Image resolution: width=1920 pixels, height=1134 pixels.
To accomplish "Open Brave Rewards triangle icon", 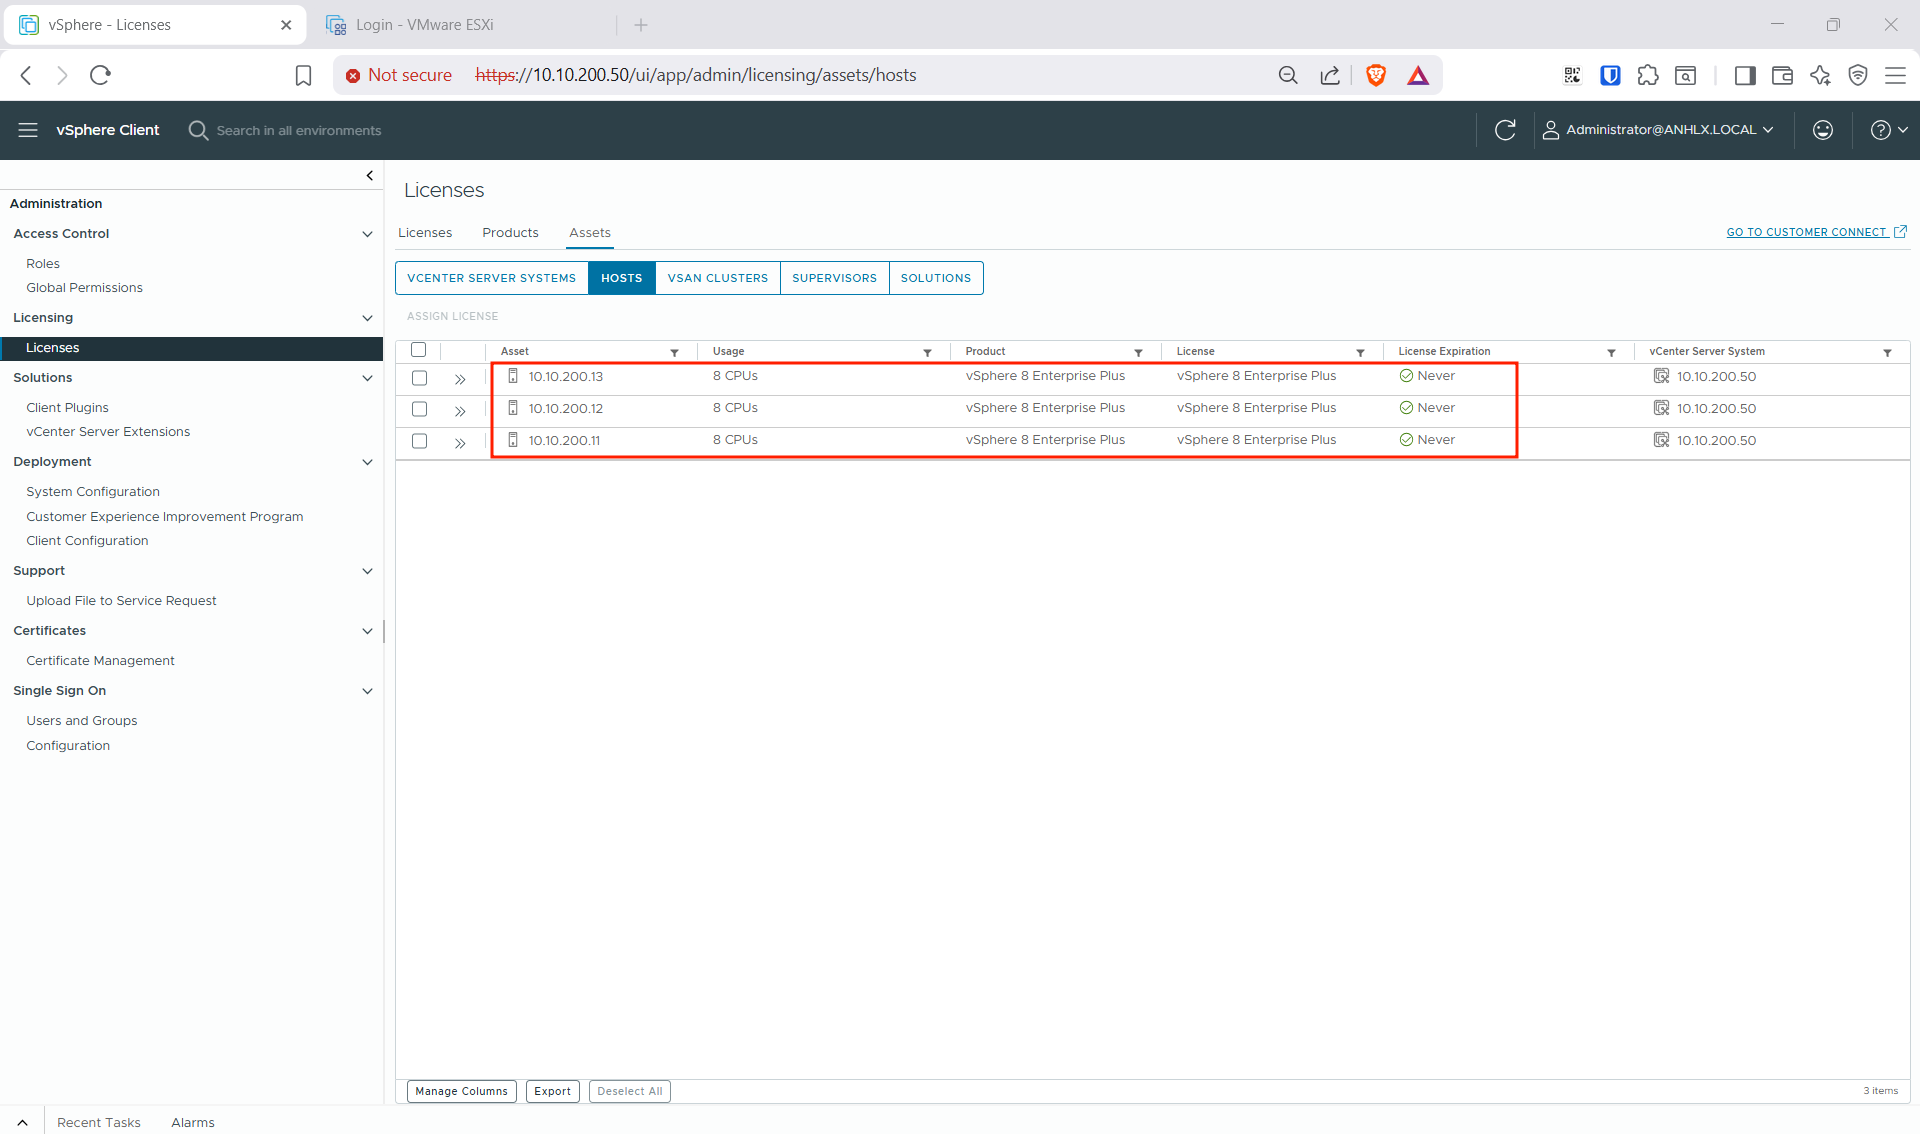I will click(1418, 75).
